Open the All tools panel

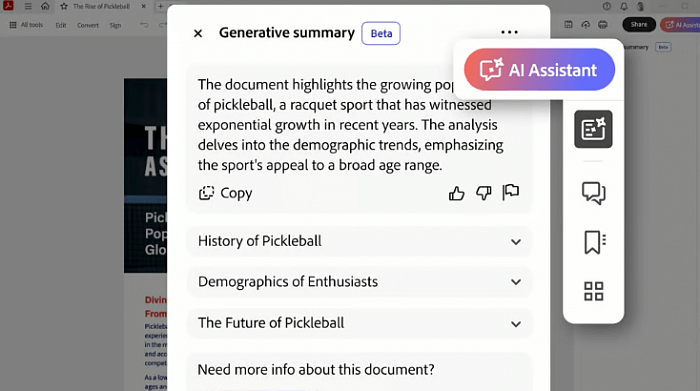[26, 25]
